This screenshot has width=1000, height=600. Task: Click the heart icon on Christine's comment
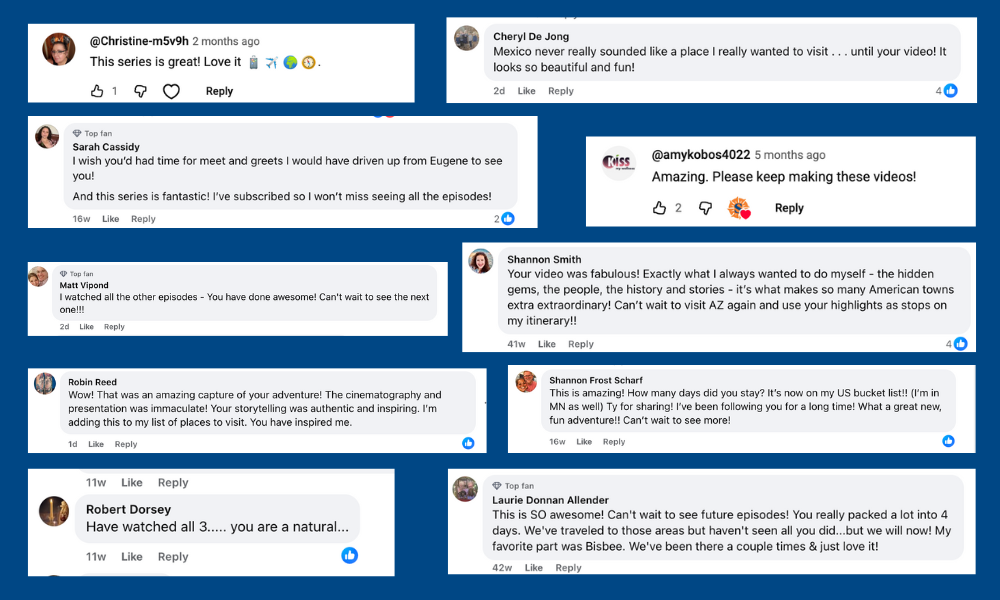click(x=171, y=91)
